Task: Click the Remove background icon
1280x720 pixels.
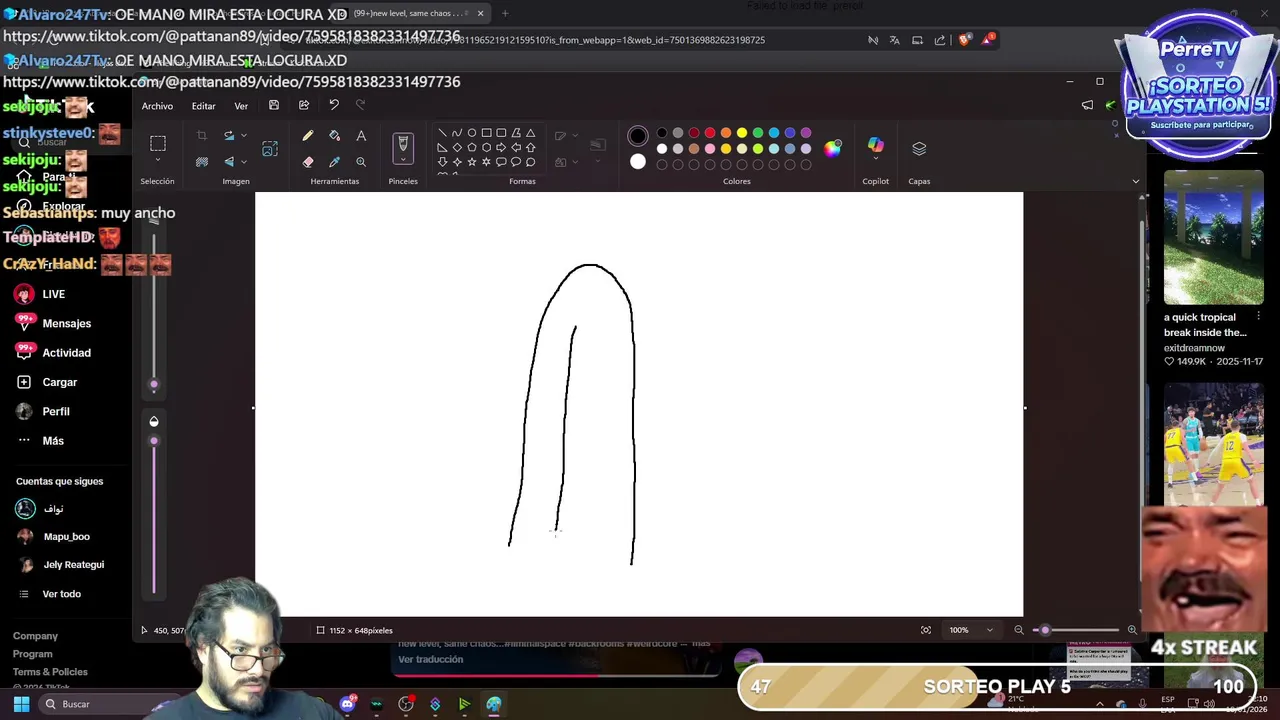Action: point(202,162)
